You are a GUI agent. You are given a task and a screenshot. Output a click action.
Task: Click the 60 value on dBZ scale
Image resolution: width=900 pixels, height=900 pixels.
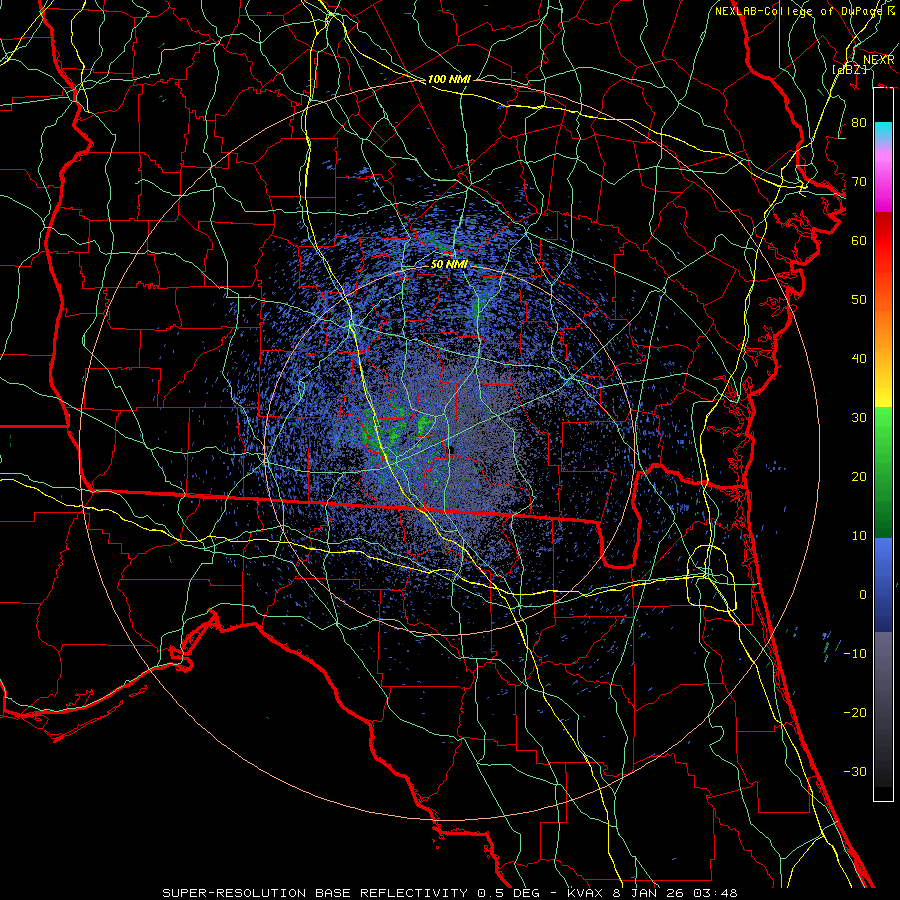[x=859, y=240]
